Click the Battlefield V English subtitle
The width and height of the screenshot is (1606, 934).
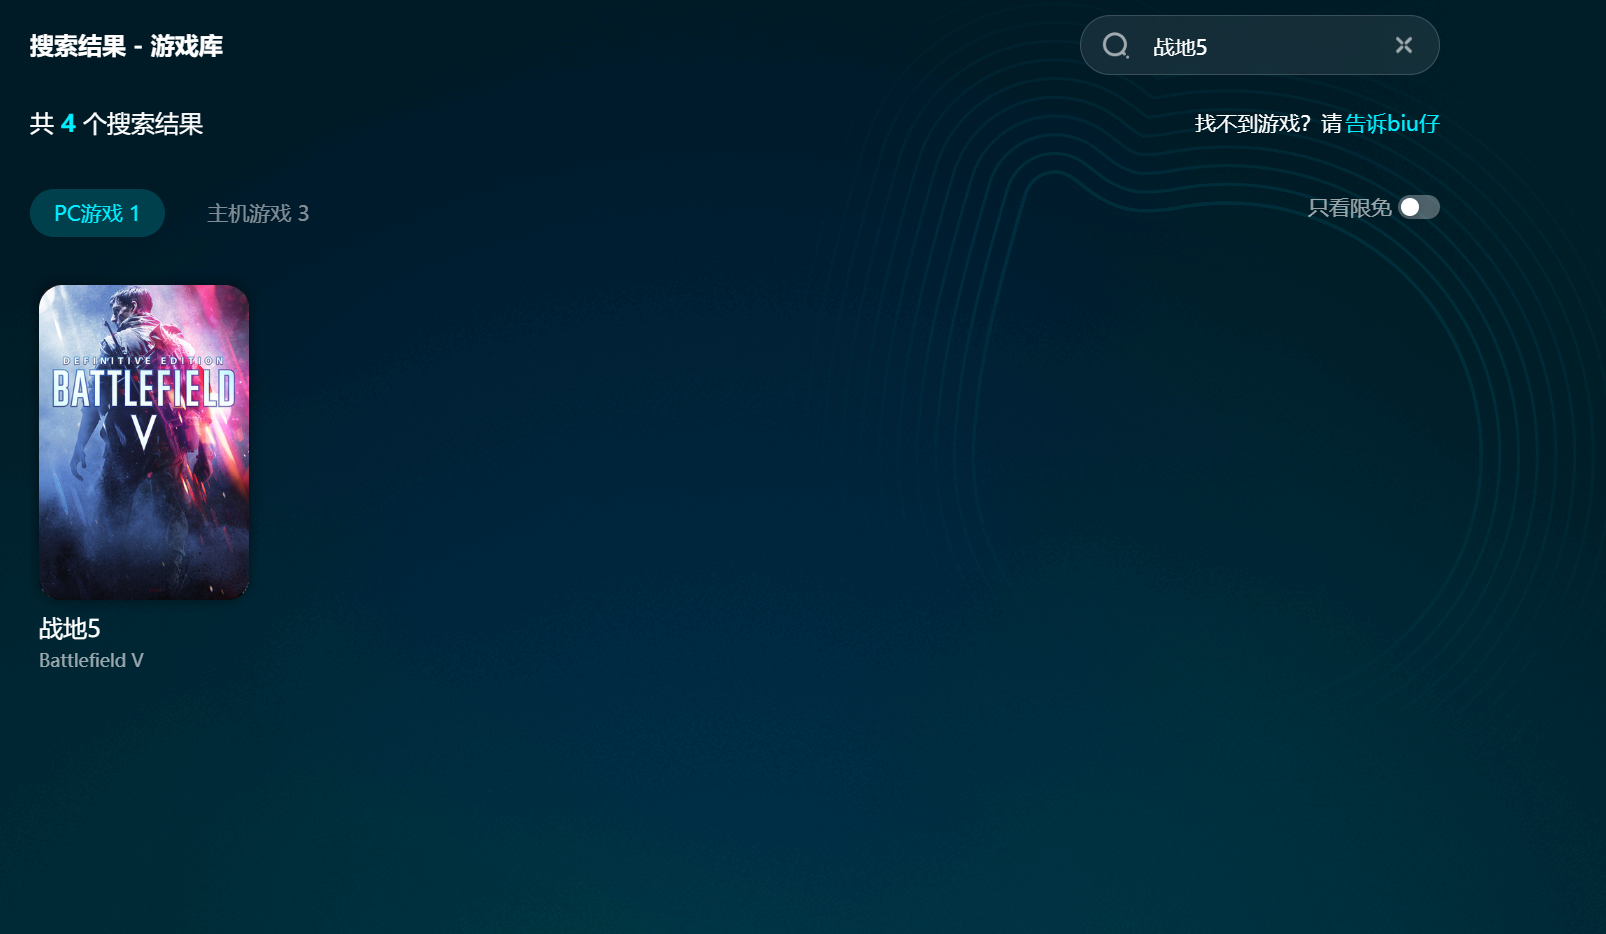point(91,660)
